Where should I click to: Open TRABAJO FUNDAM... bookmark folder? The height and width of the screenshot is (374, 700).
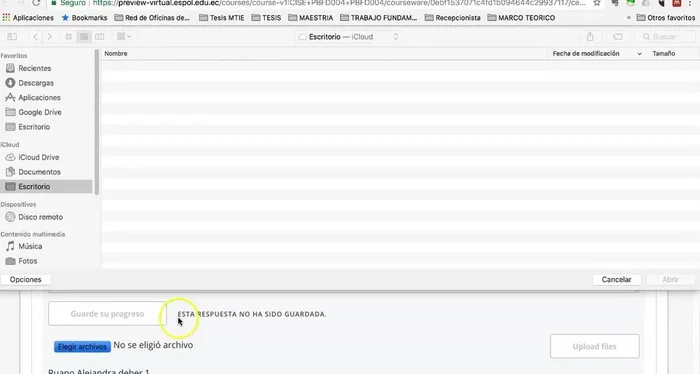[x=379, y=18]
